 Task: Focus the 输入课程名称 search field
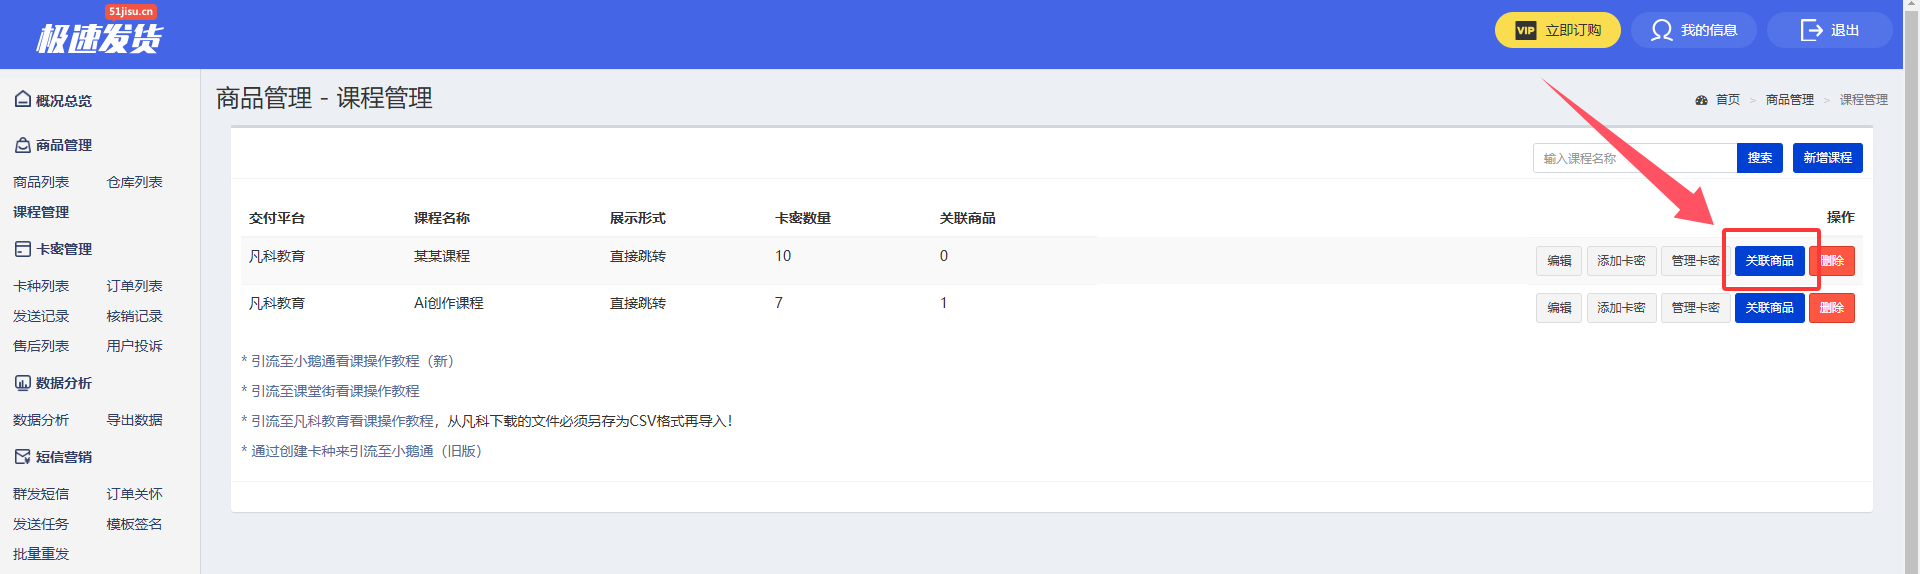tap(1635, 158)
